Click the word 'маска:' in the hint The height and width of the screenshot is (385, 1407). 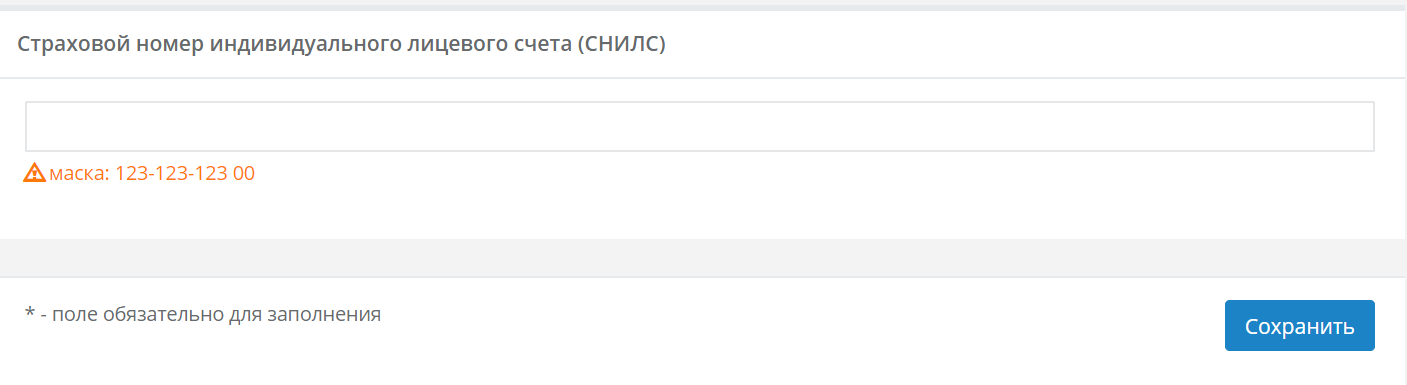79,174
